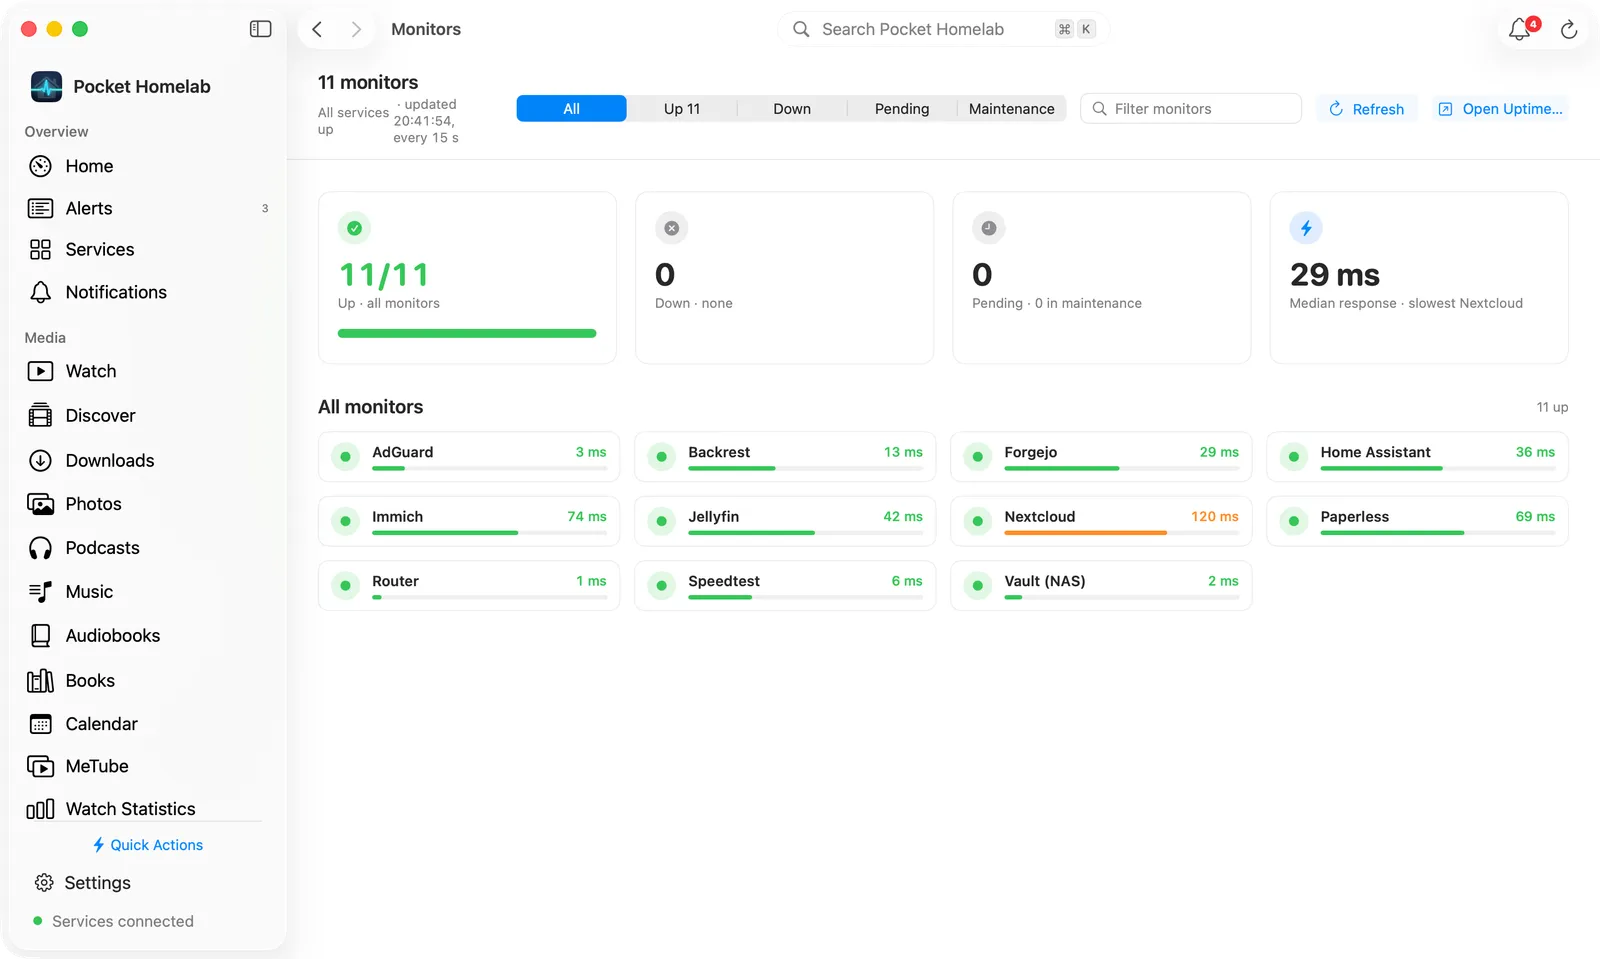This screenshot has height=959, width=1600.
Task: Select the Pending filter tab
Action: (902, 108)
